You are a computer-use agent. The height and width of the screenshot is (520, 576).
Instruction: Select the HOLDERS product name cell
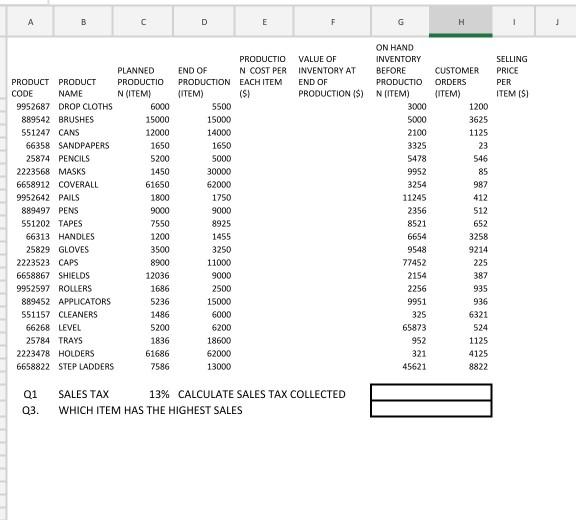pos(76,354)
